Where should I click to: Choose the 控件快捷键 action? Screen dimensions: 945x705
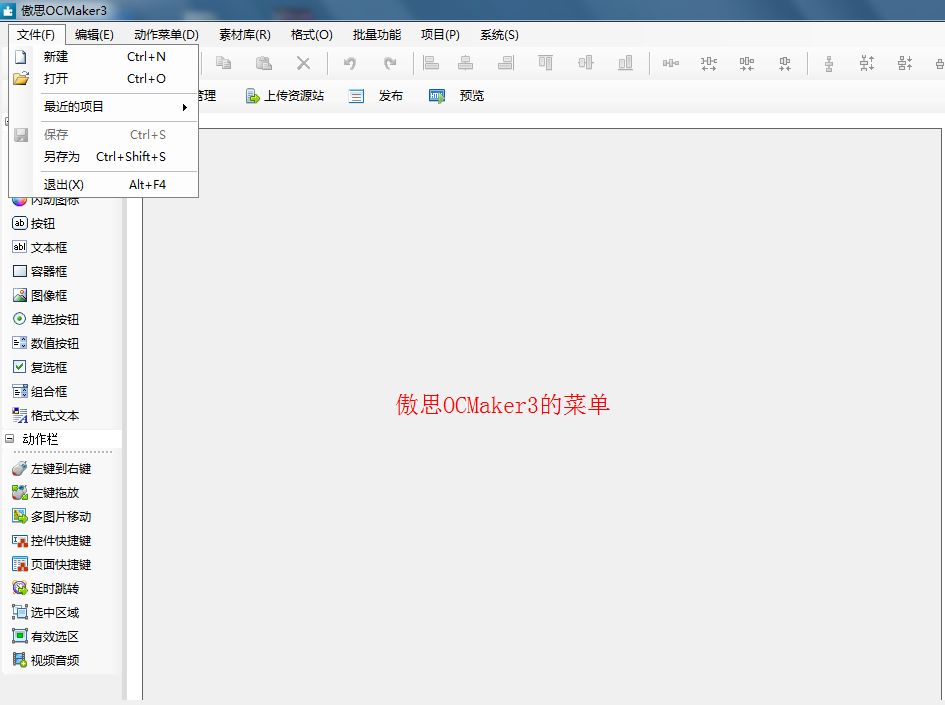(52, 540)
